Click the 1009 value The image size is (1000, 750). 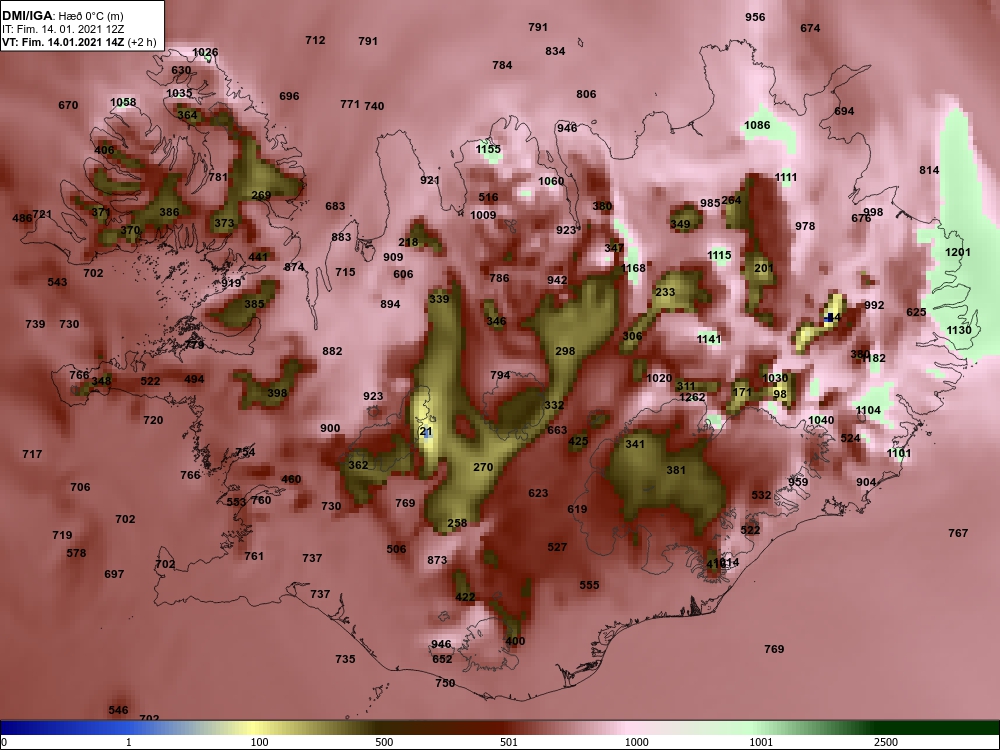coord(483,215)
